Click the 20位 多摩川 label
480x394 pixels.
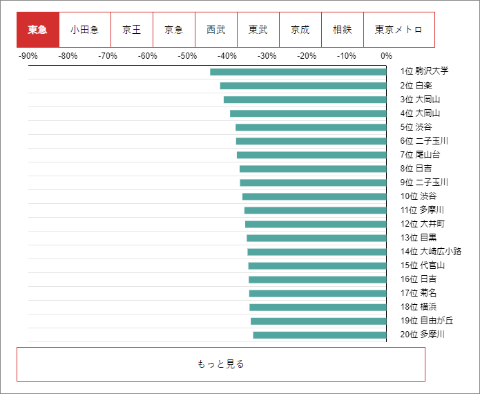422,335
